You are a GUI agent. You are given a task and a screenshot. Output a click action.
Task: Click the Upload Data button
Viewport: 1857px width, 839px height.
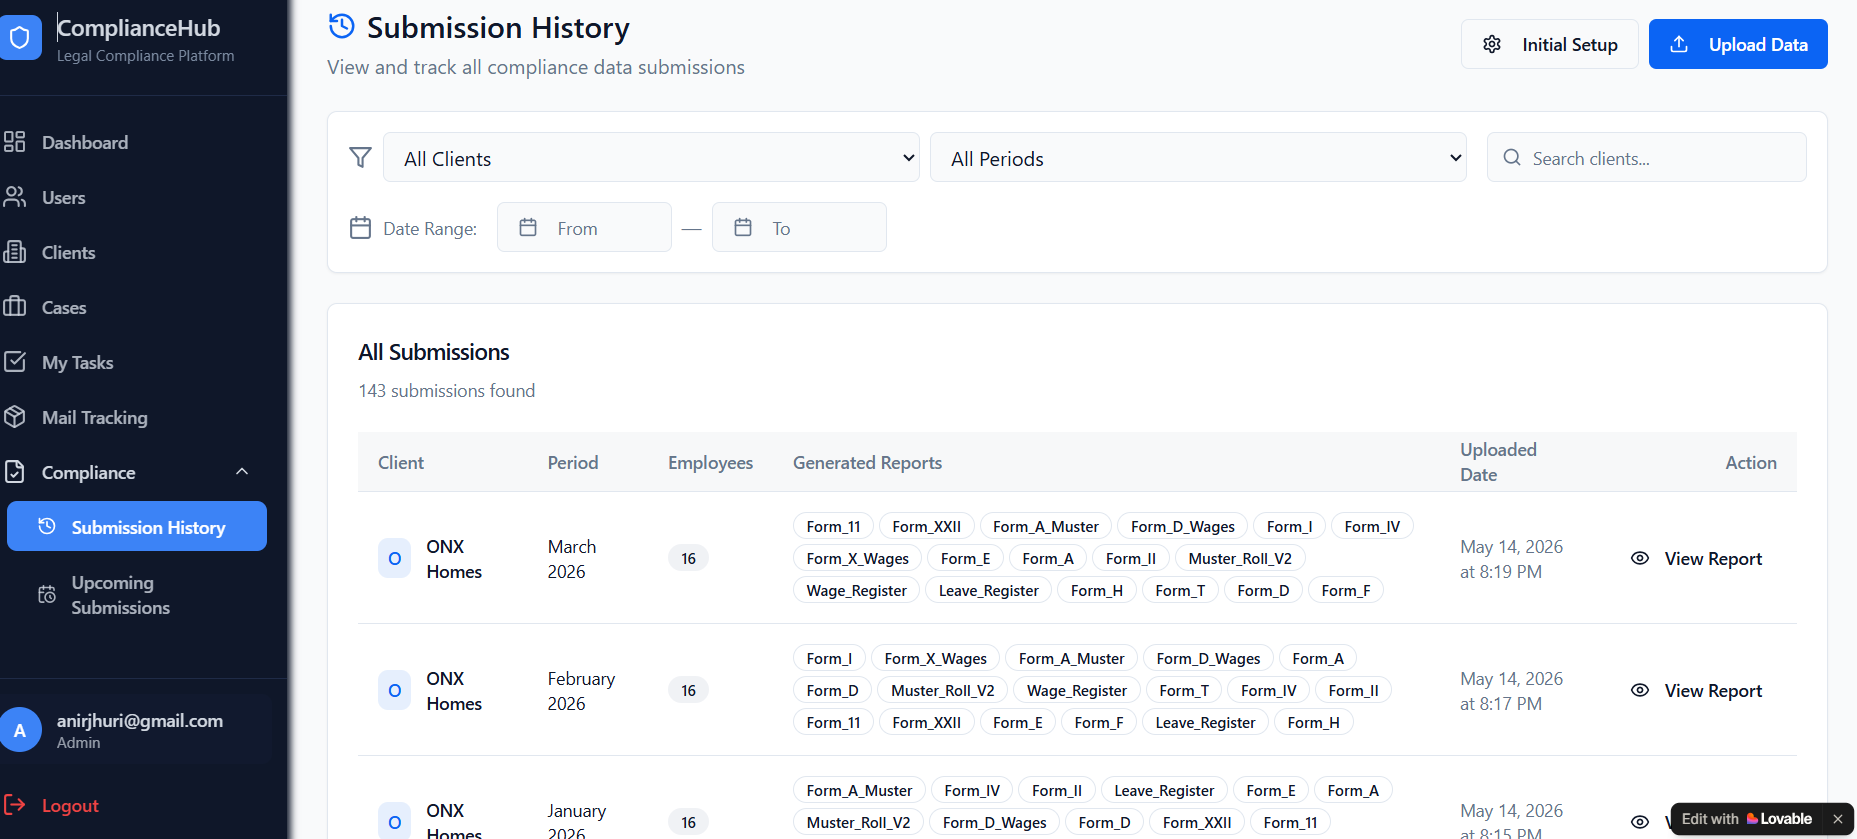tap(1738, 44)
